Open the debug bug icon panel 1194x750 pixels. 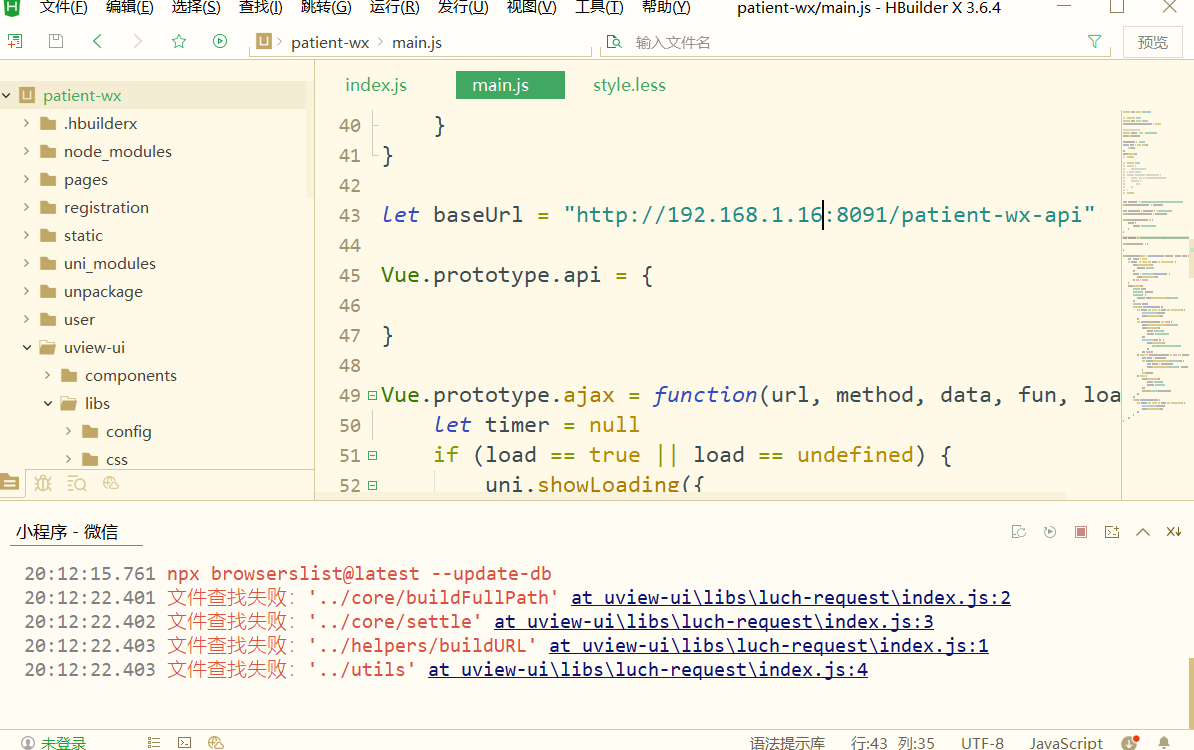click(43, 483)
